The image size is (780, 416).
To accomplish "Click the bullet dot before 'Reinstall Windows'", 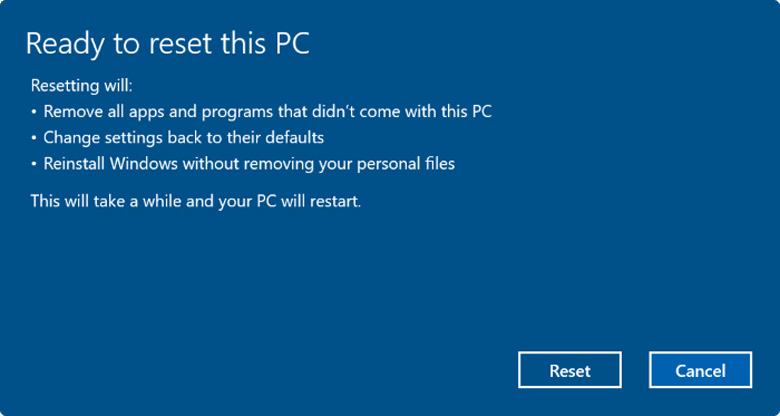I will (x=34, y=163).
